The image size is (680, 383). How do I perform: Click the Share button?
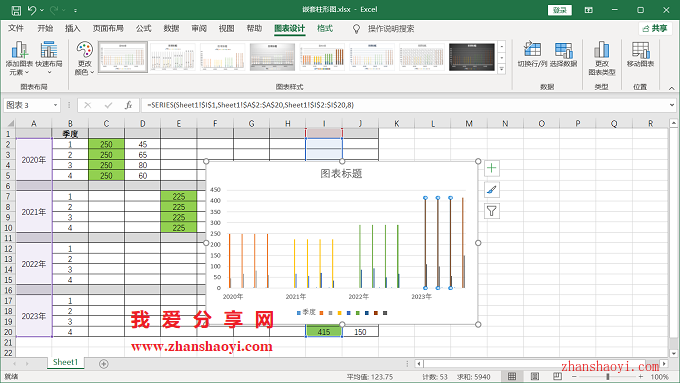655,29
